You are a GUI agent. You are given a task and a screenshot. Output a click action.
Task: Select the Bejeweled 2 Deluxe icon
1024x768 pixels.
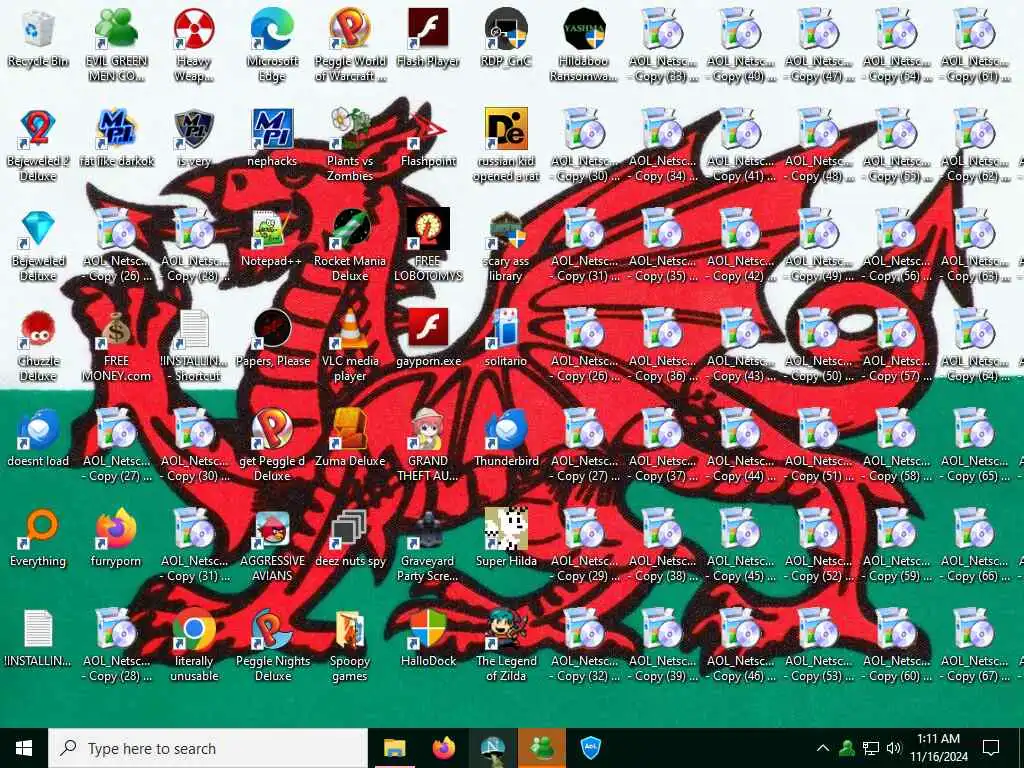[x=38, y=129]
